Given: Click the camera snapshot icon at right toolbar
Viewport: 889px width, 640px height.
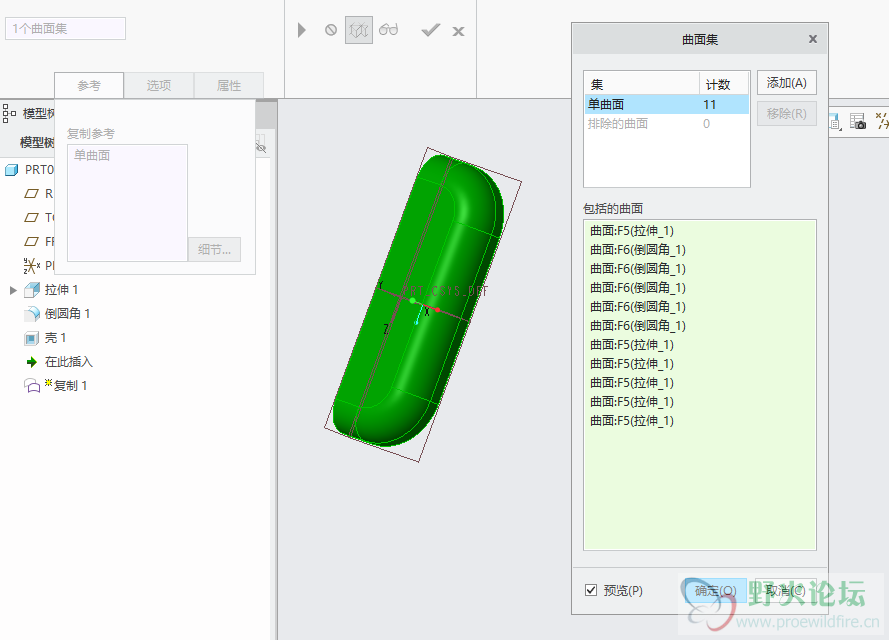Looking at the screenshot, I should click(x=858, y=121).
